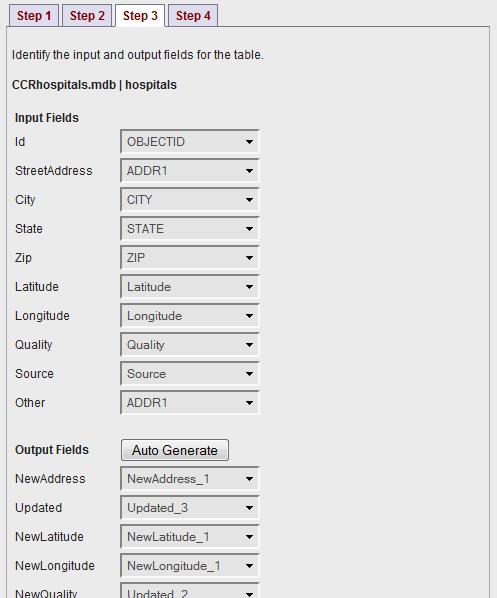Select the Step 3 tab
497x598 pixels.
(x=140, y=16)
